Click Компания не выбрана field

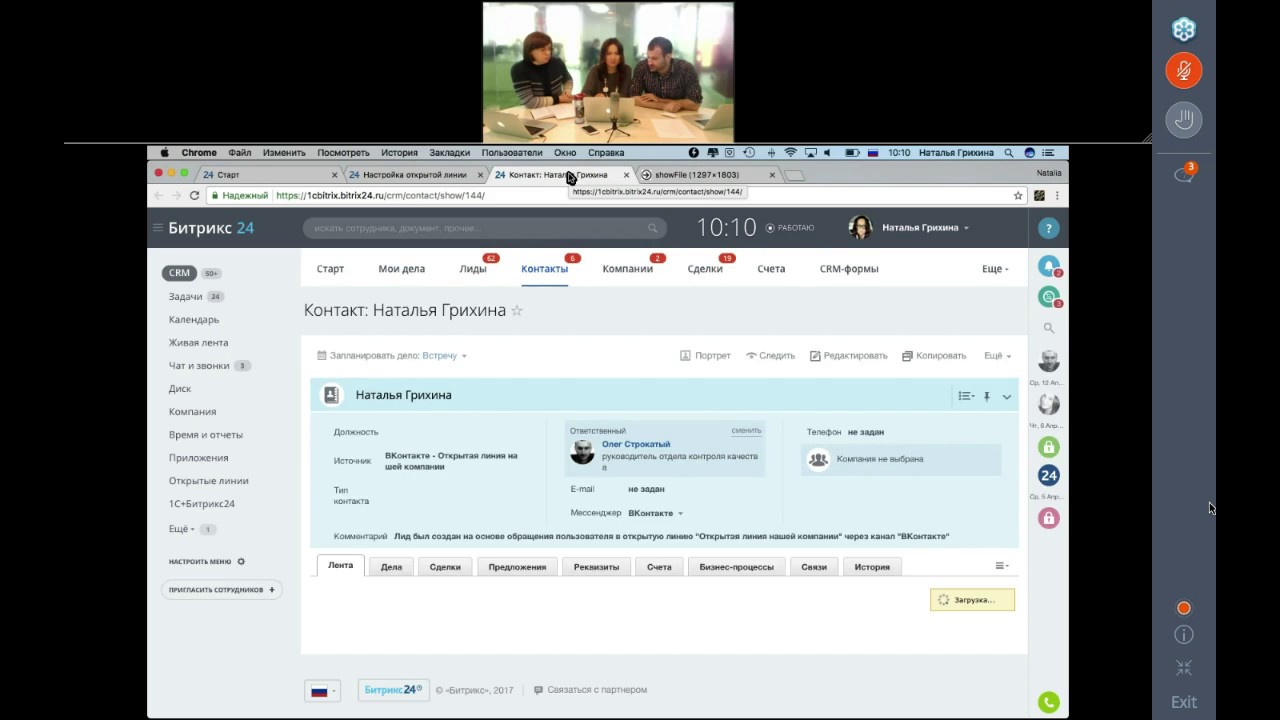coord(901,459)
